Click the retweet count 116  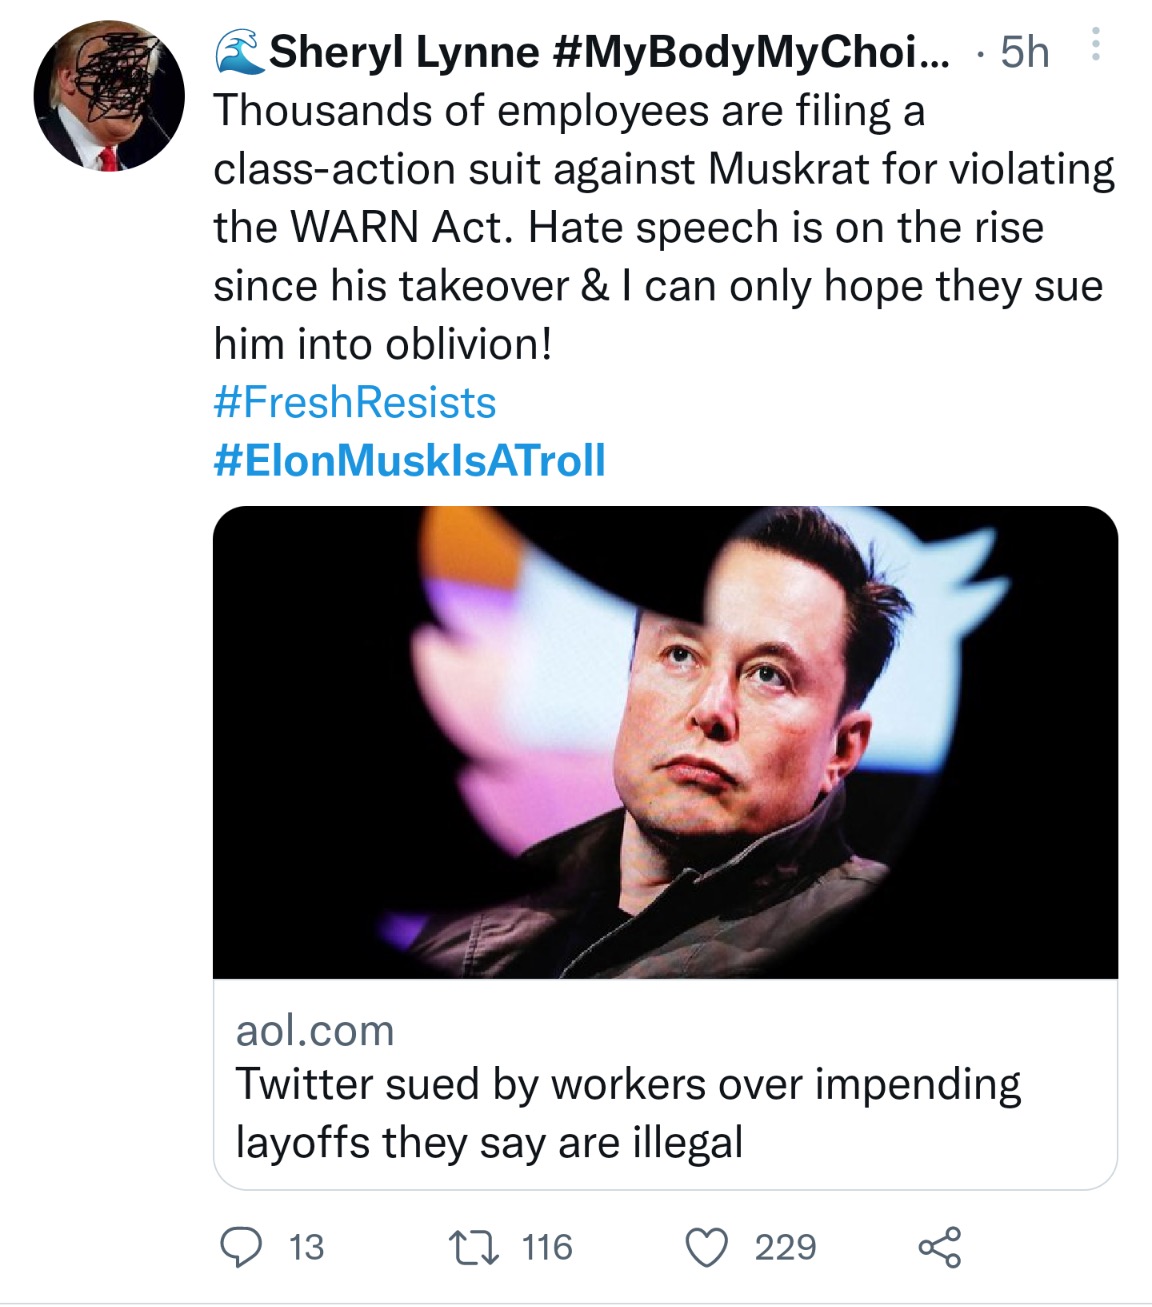click(x=547, y=1247)
